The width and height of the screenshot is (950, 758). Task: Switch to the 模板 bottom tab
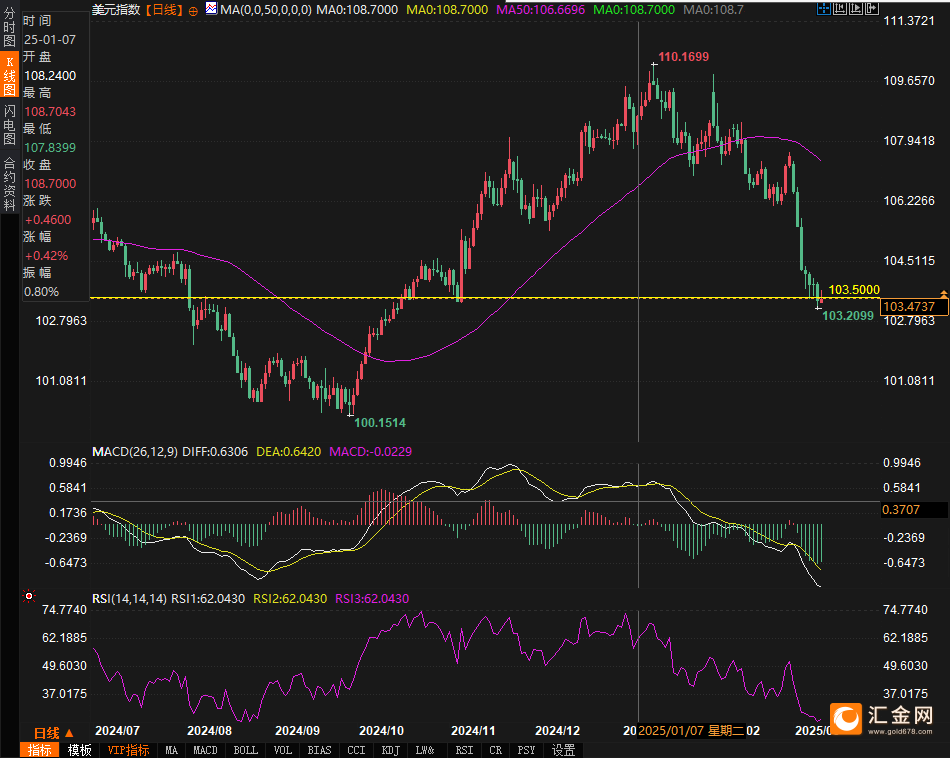point(79,750)
